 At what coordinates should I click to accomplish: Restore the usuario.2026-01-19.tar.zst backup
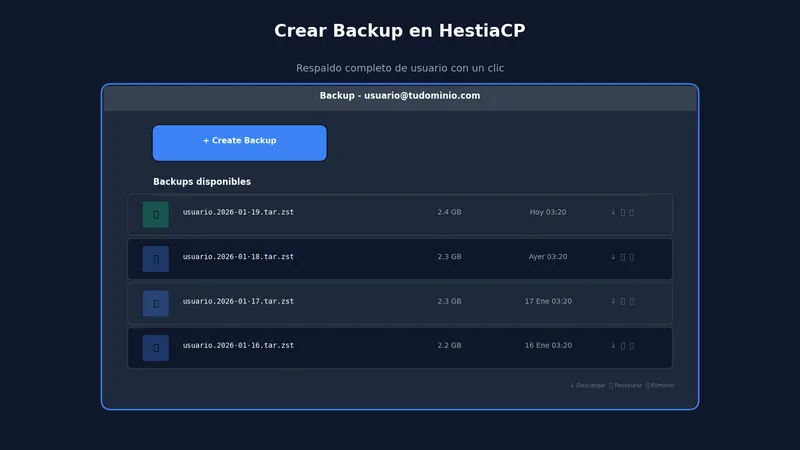click(622, 212)
